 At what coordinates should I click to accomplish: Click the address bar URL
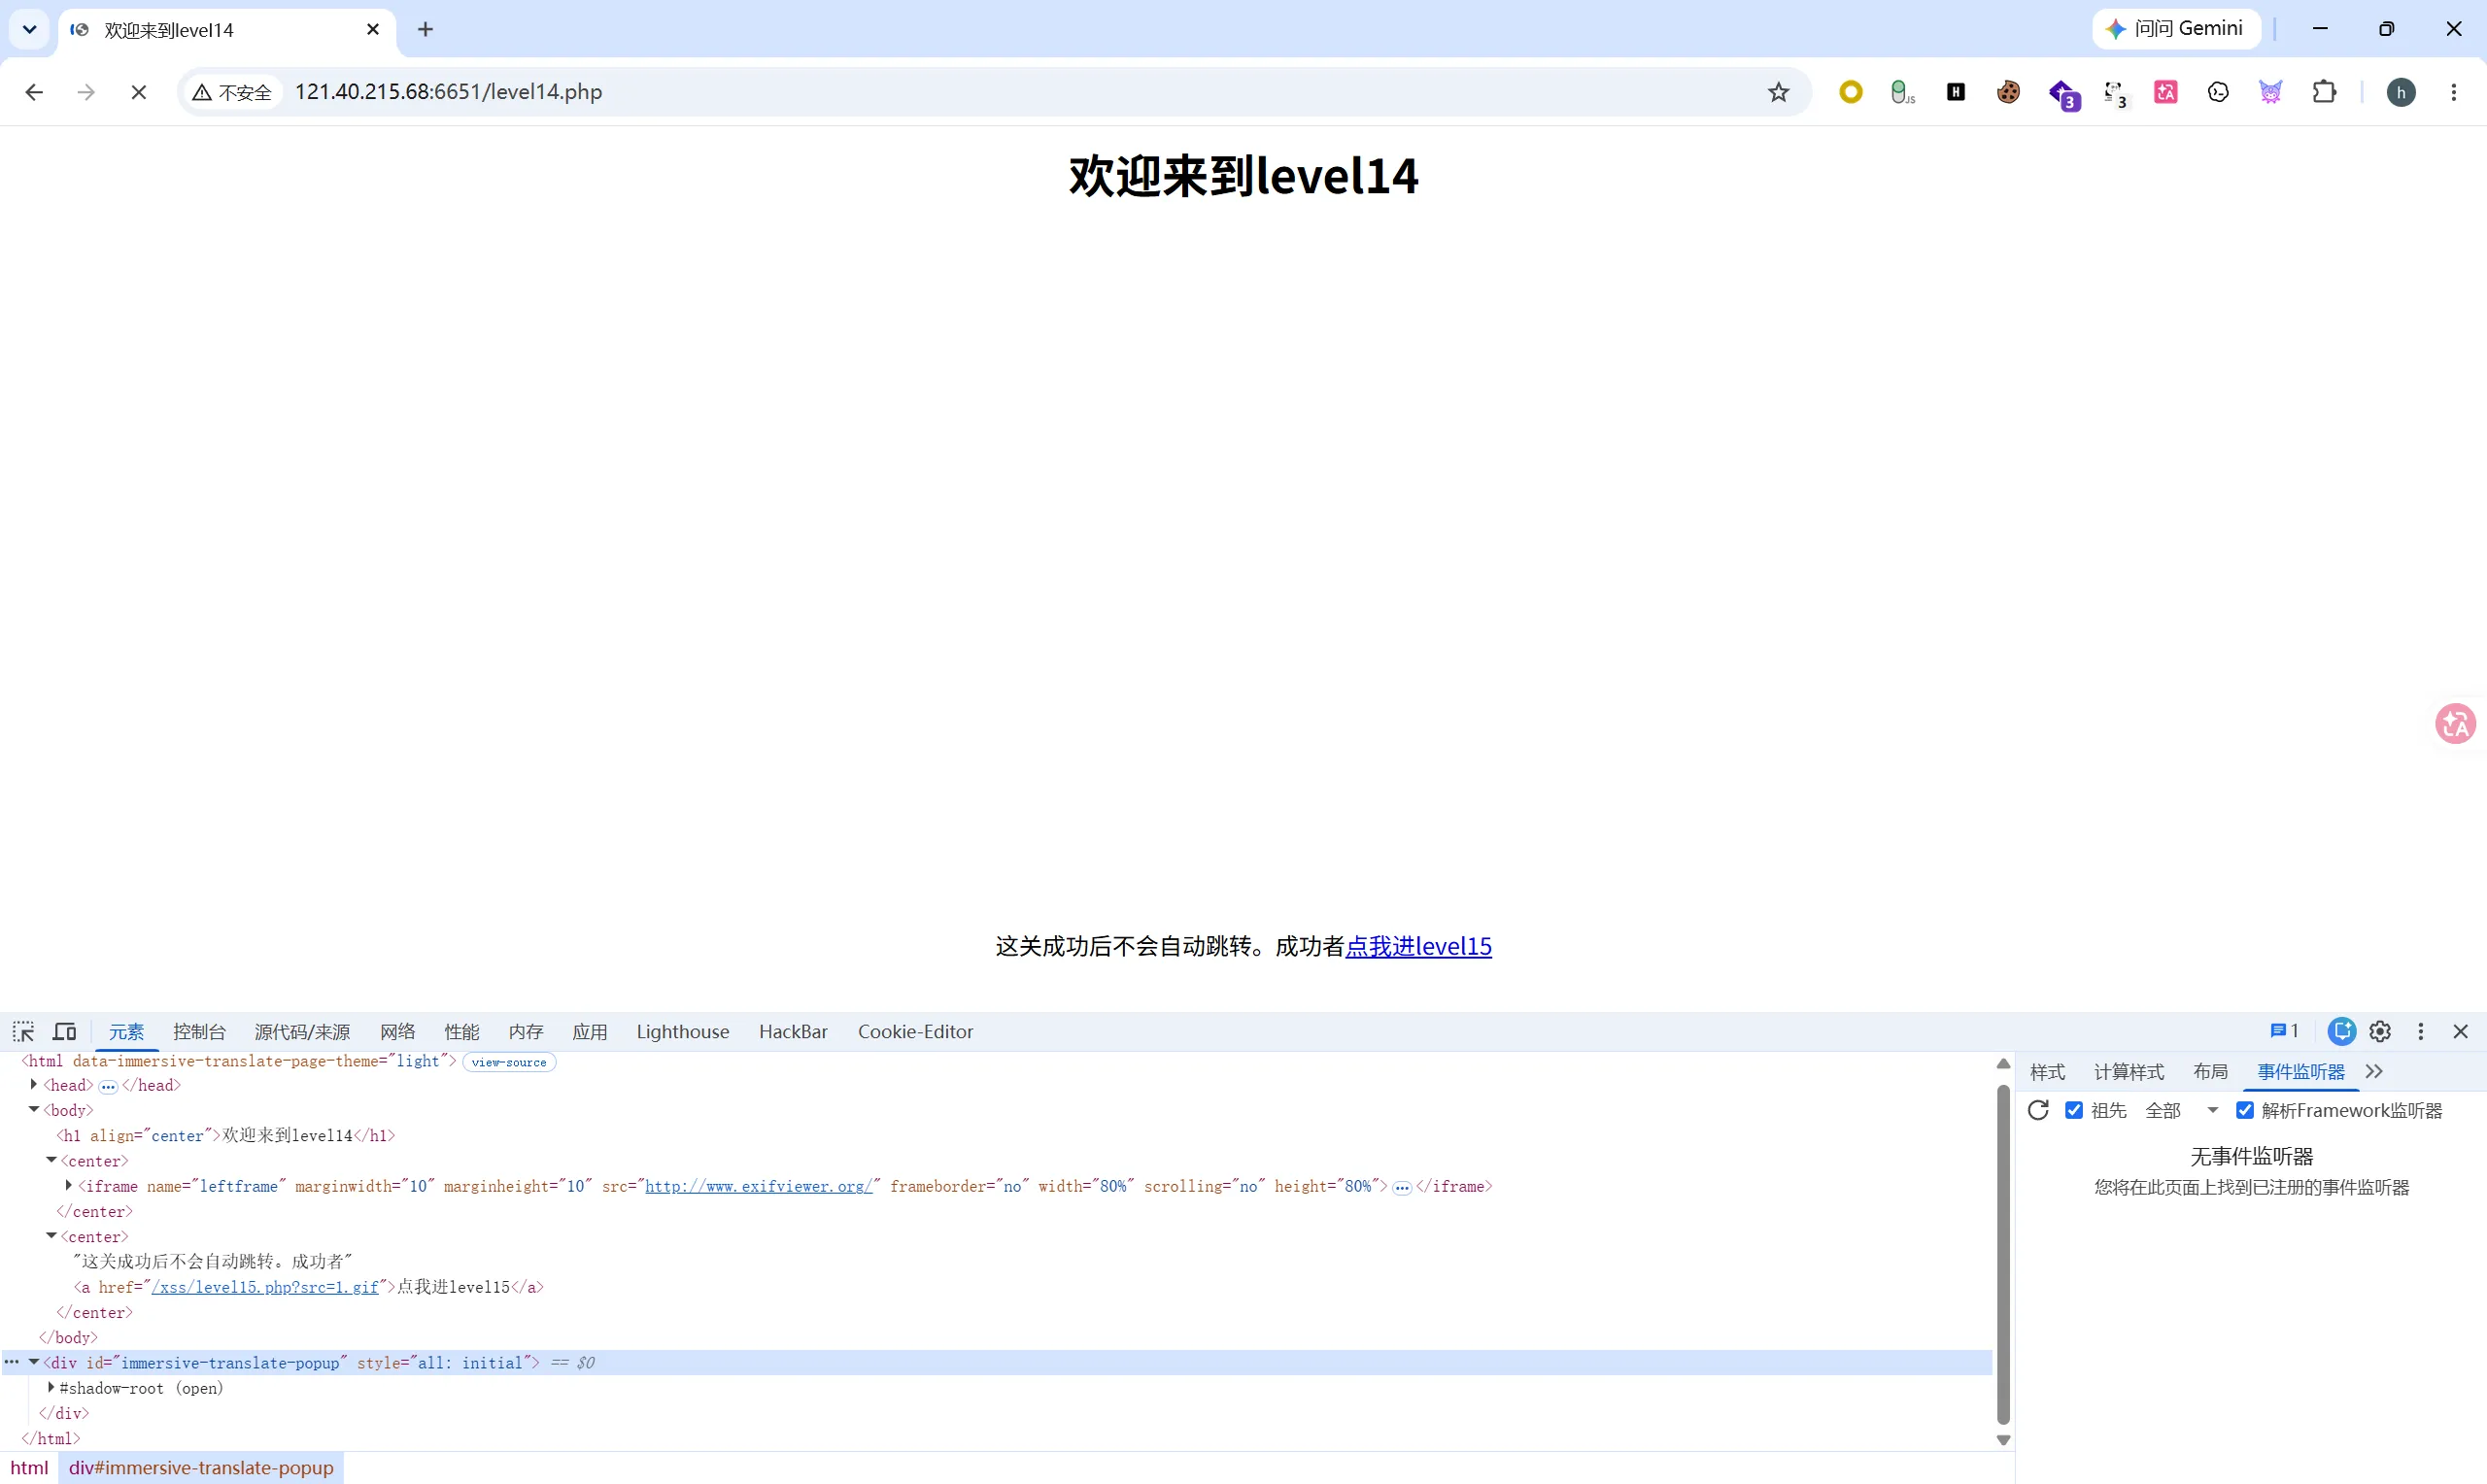(x=448, y=92)
